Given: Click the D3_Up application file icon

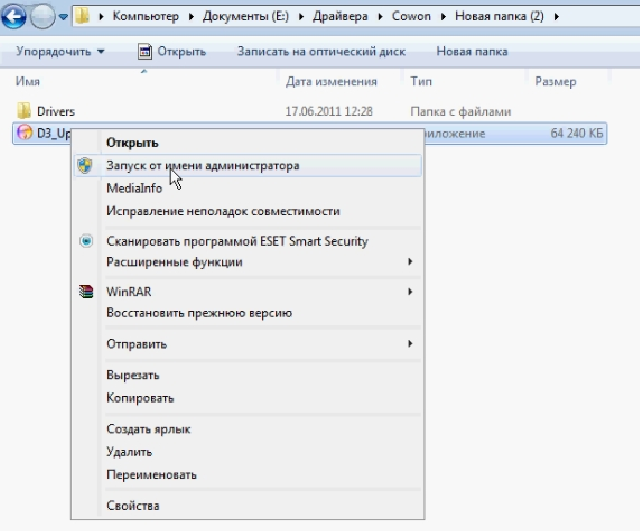Looking at the screenshot, I should (25, 132).
